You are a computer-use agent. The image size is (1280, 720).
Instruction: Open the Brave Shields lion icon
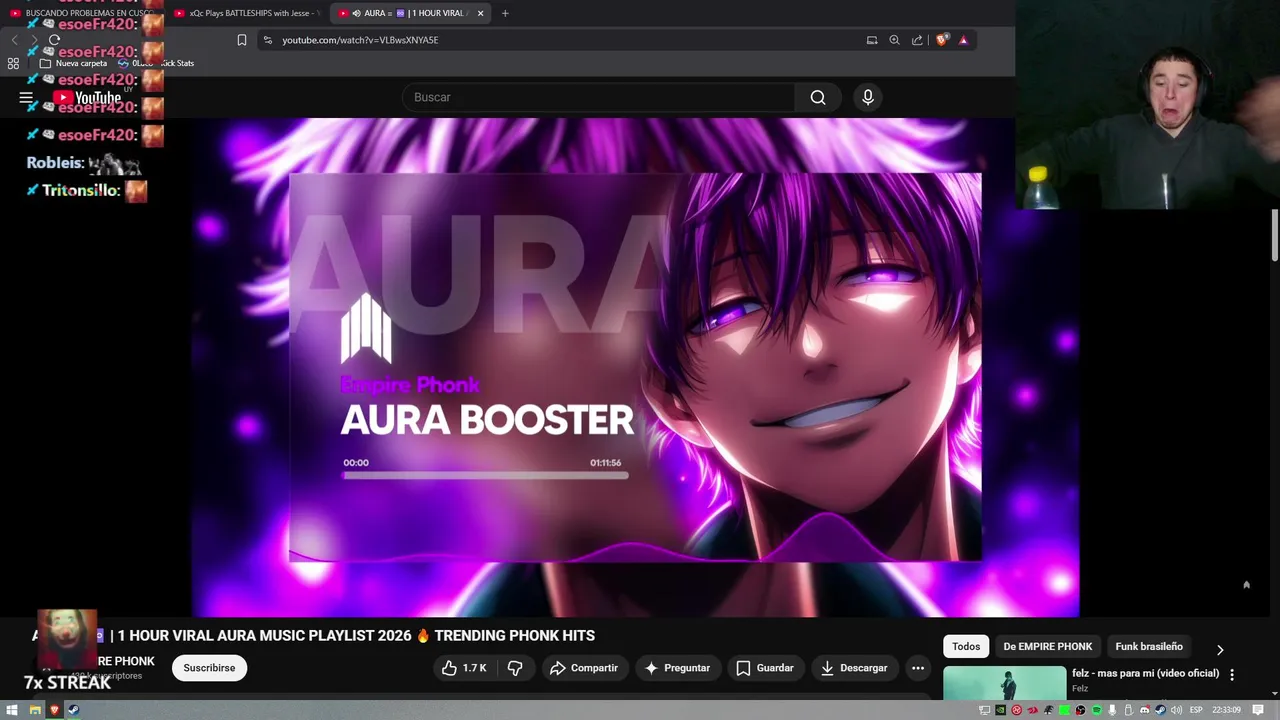tap(942, 40)
